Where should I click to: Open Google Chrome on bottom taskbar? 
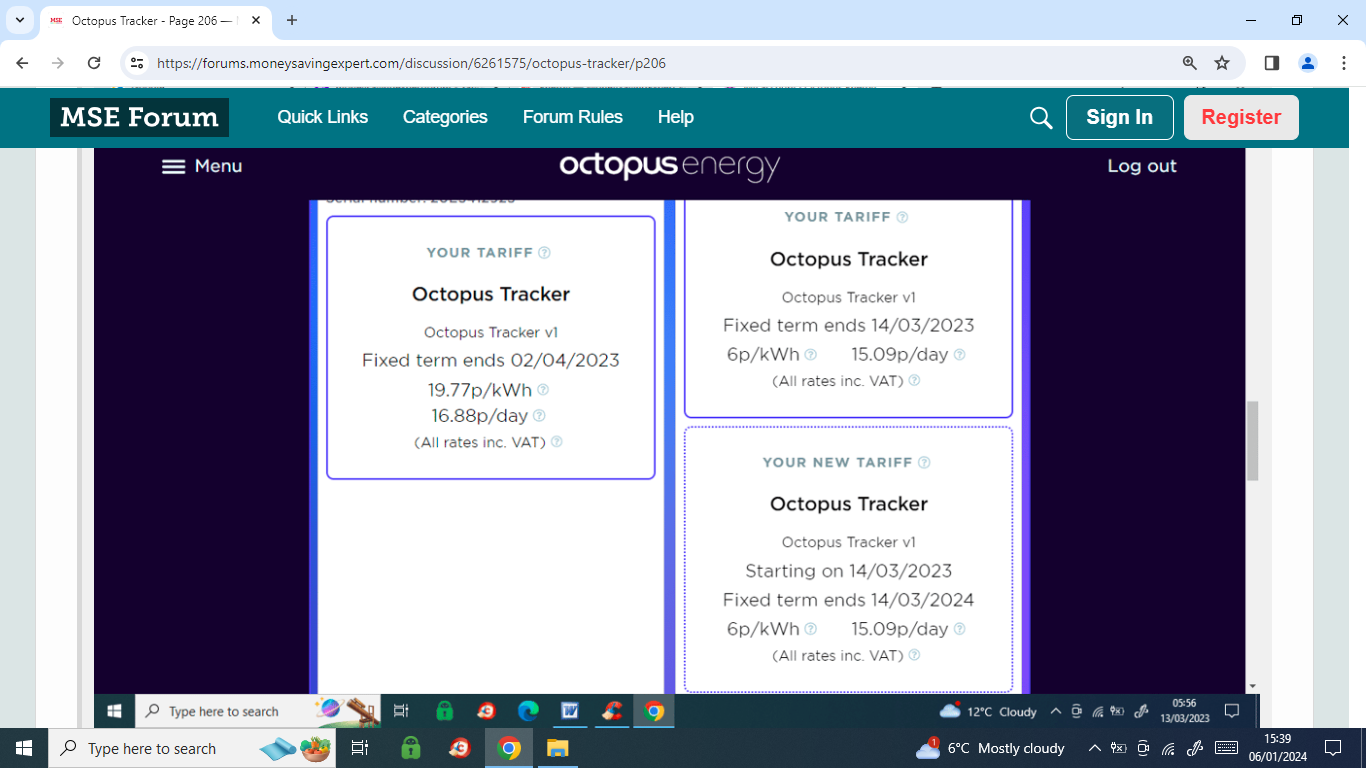point(509,748)
